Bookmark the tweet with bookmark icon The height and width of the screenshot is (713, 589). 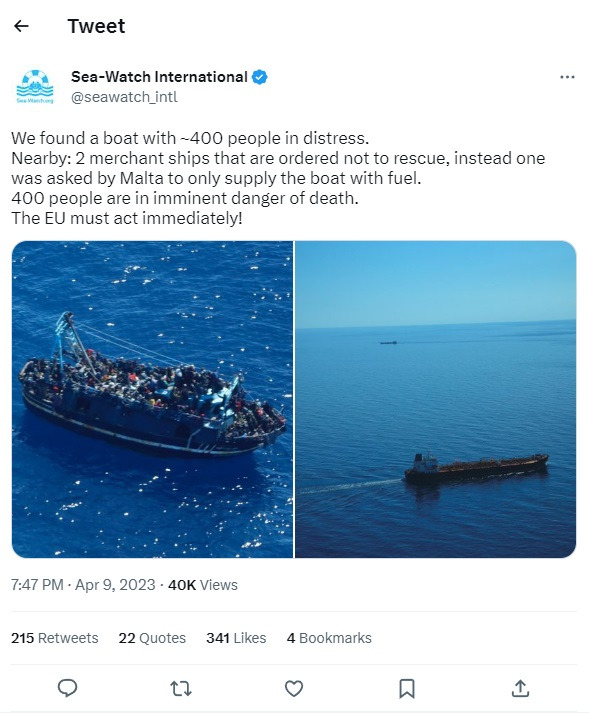pos(407,688)
